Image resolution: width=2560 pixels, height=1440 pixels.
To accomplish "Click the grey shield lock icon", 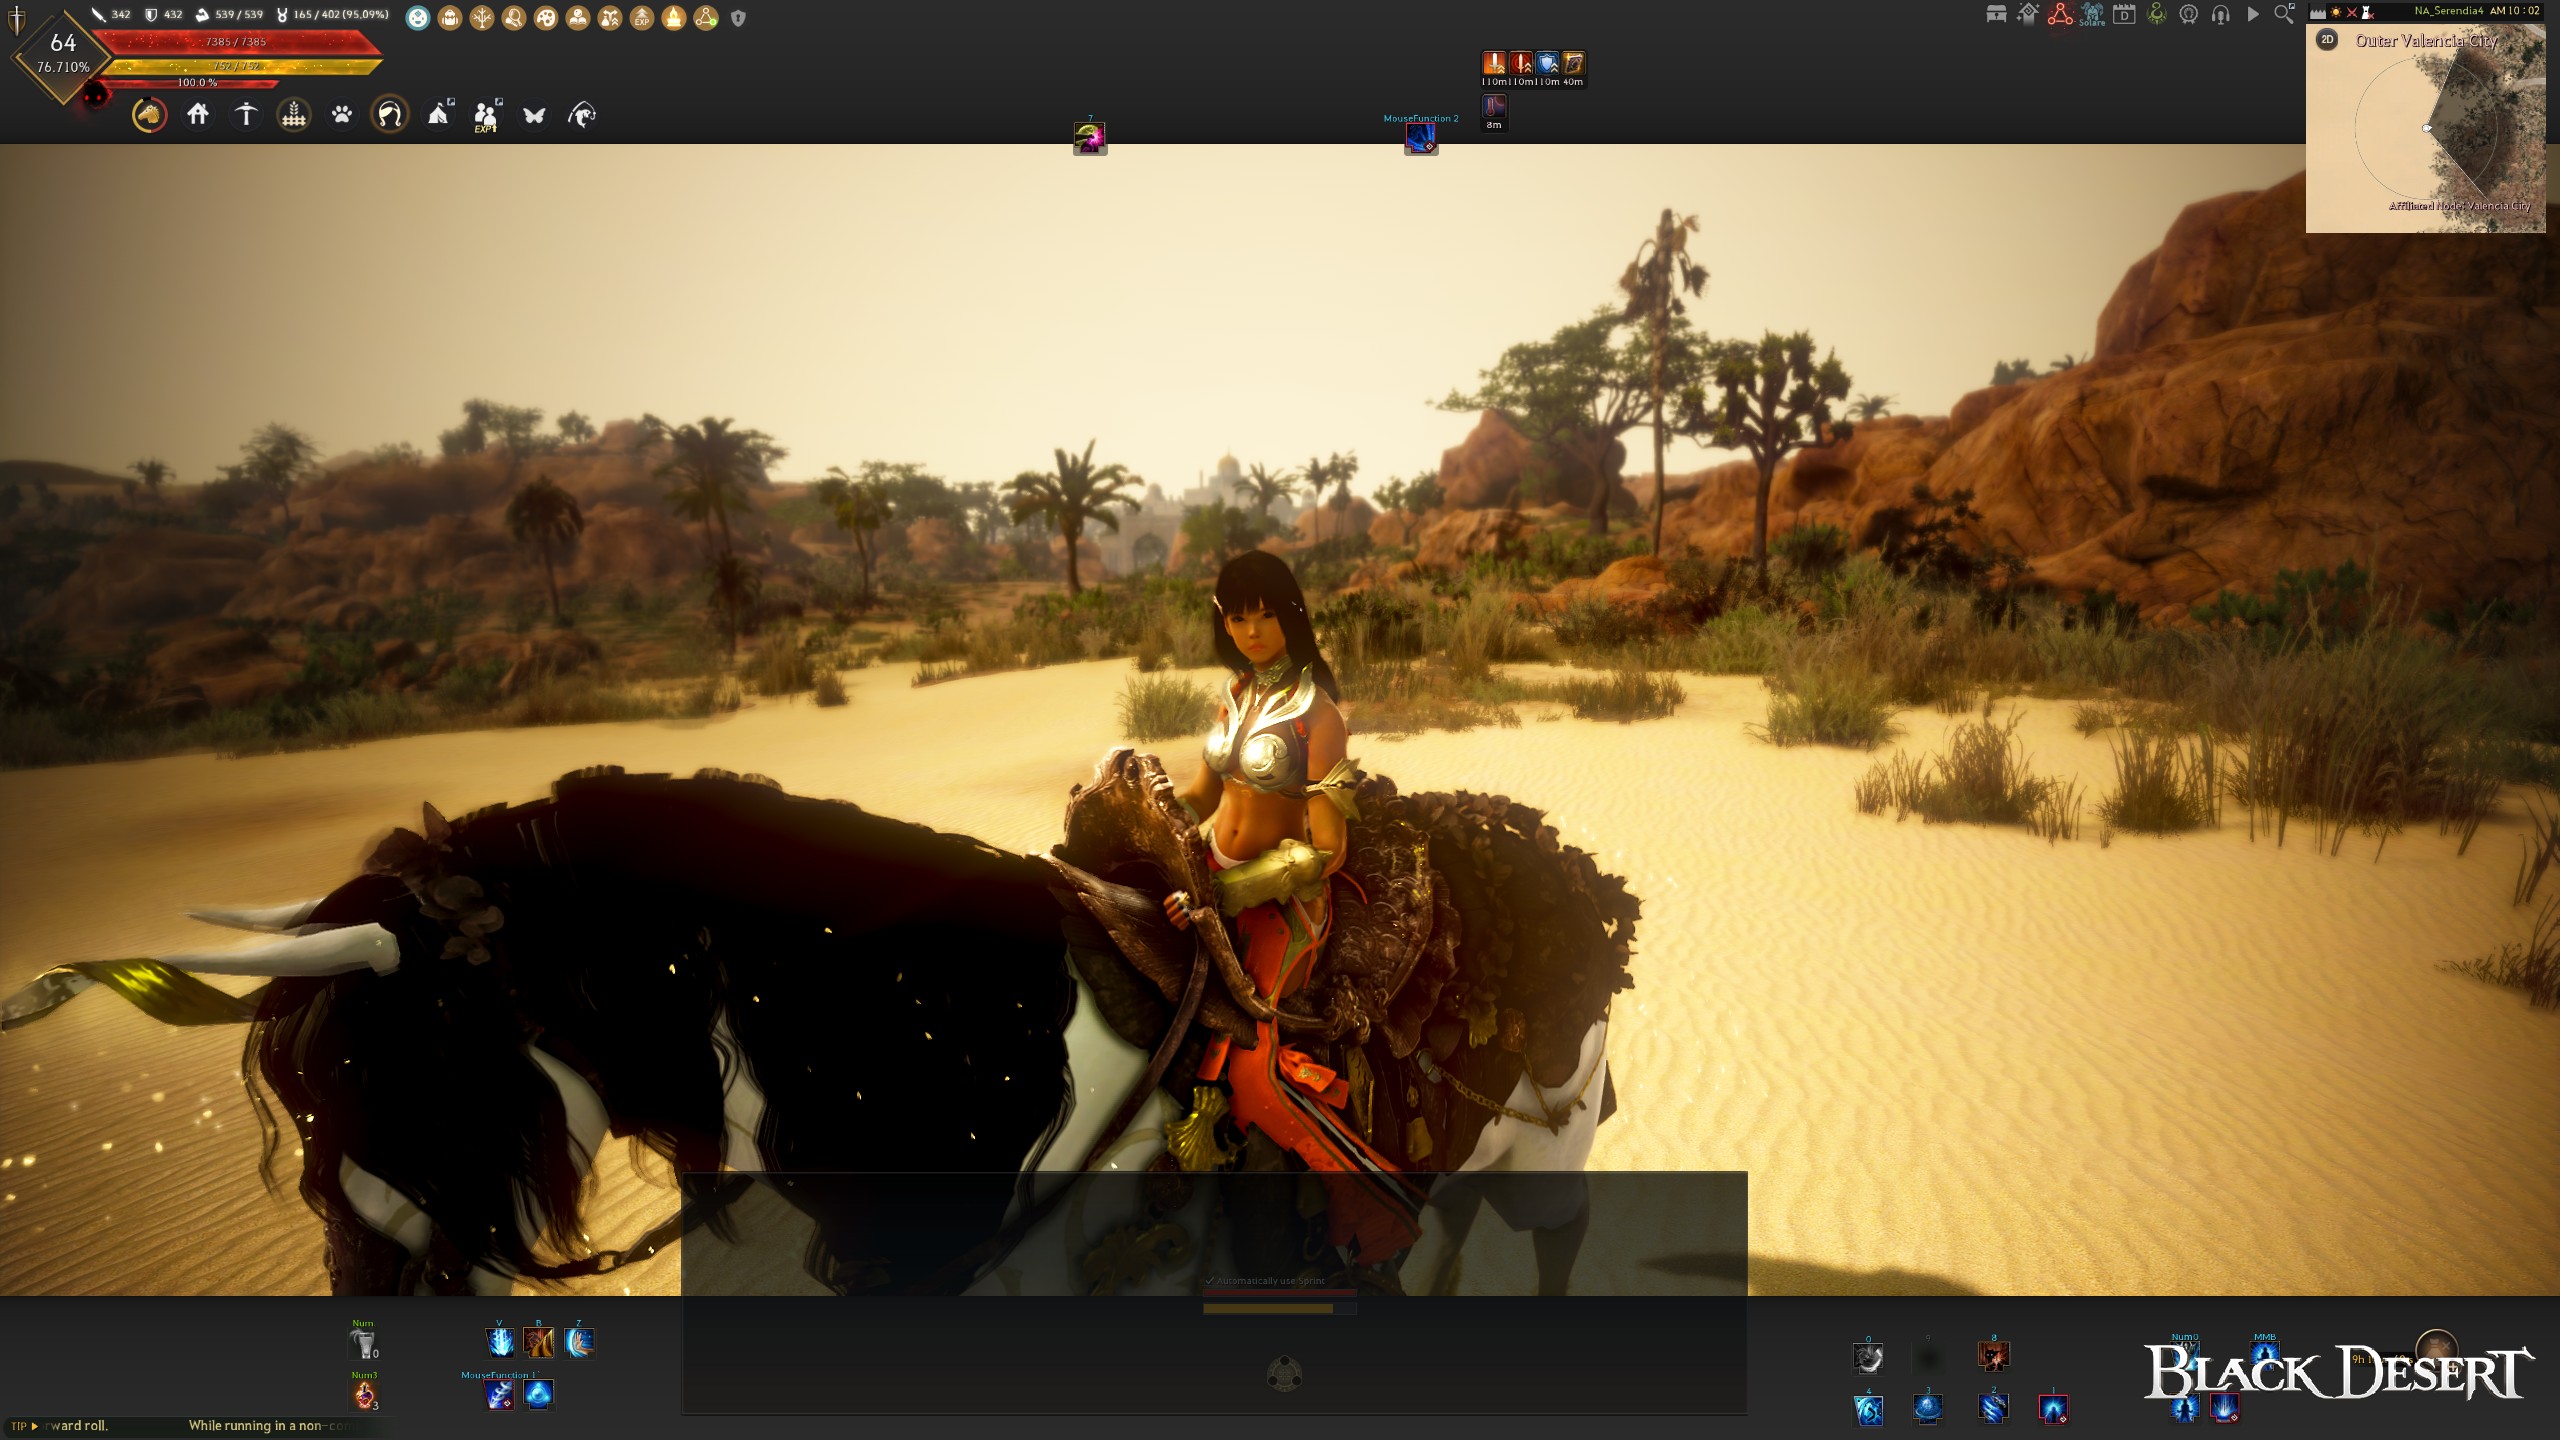I will pos(738,17).
